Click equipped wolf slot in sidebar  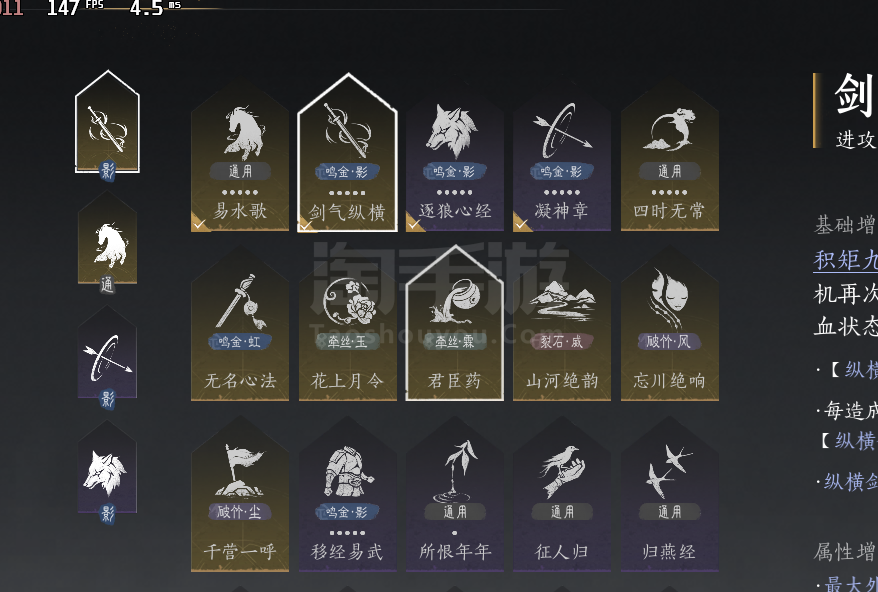pos(108,472)
